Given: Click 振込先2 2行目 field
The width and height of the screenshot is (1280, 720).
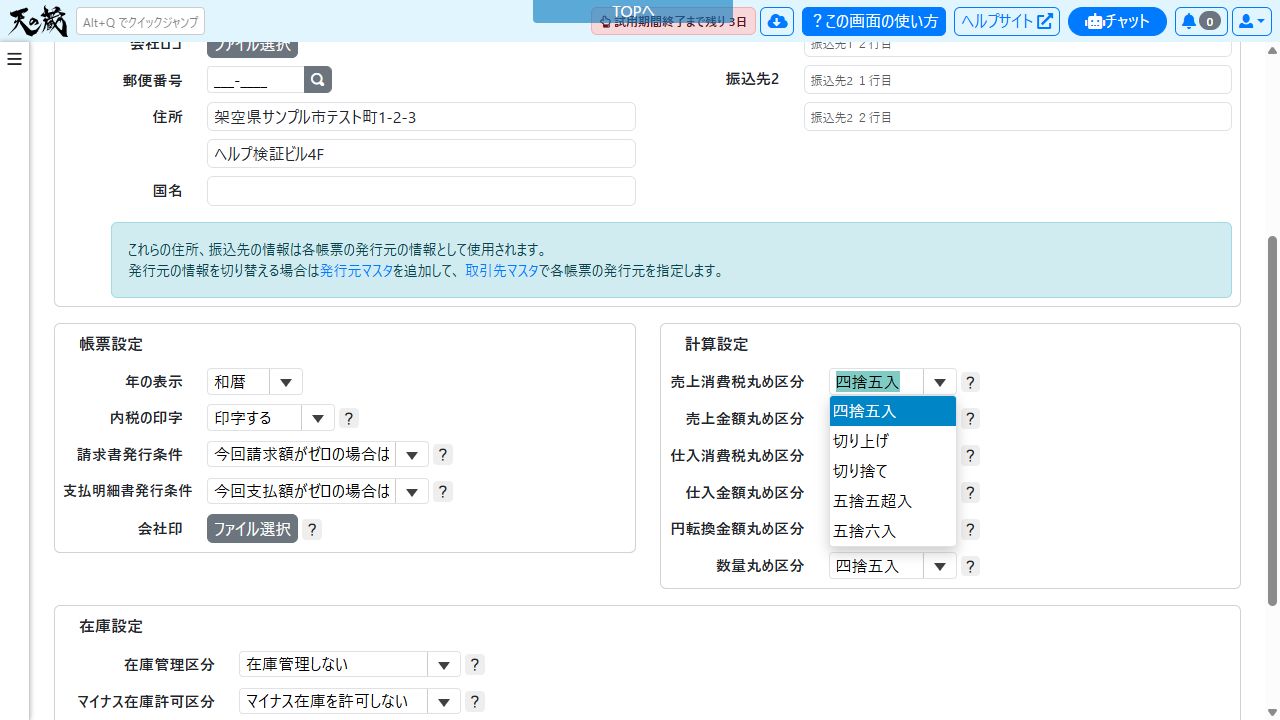Looking at the screenshot, I should tap(1017, 117).
